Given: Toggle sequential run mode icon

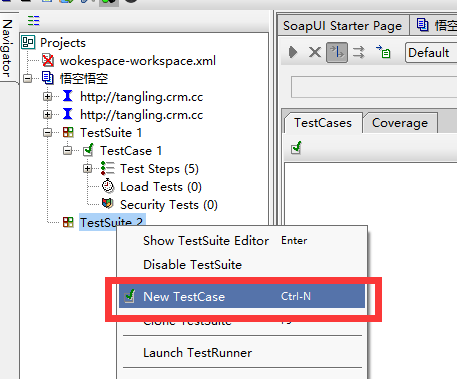Looking at the screenshot, I should coord(337,52).
